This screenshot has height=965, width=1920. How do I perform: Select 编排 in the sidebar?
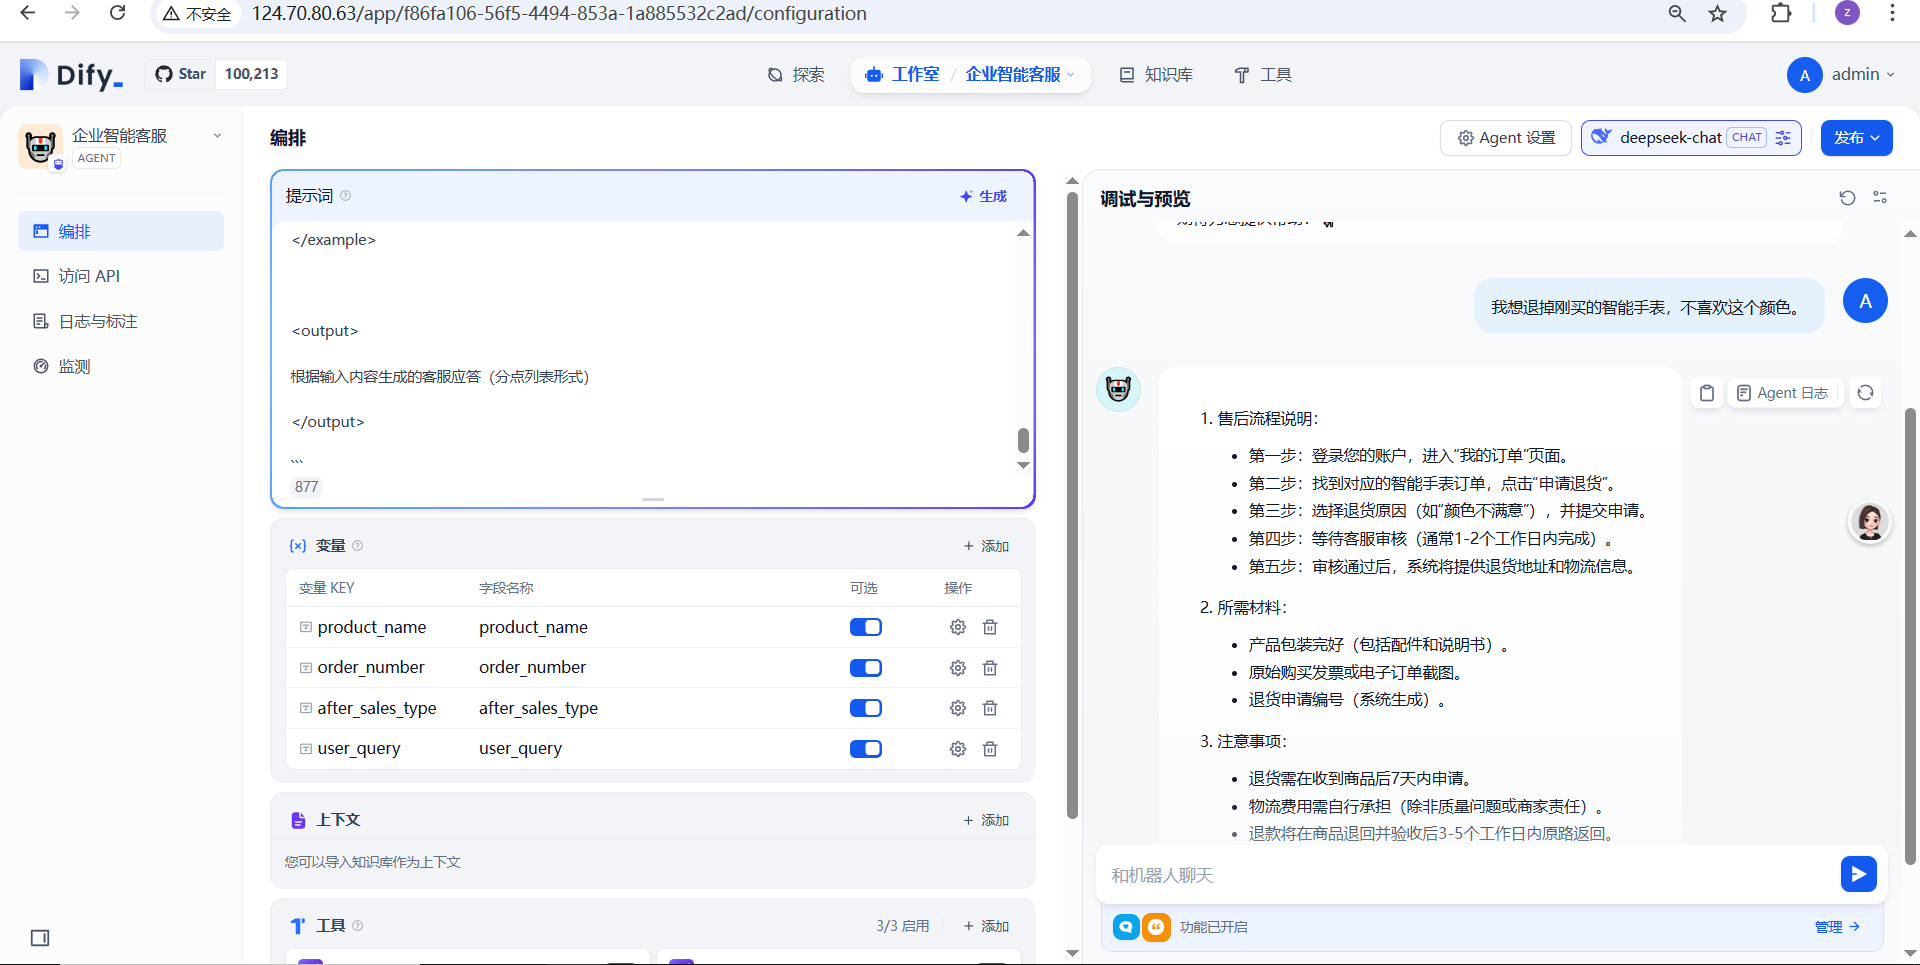click(121, 231)
